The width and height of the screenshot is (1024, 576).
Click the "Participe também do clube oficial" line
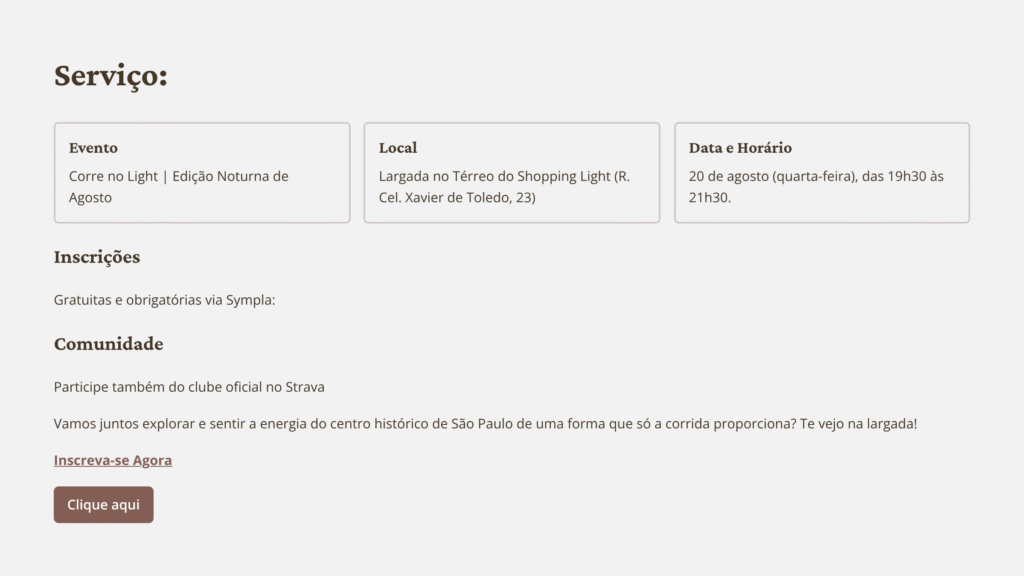[x=189, y=387]
